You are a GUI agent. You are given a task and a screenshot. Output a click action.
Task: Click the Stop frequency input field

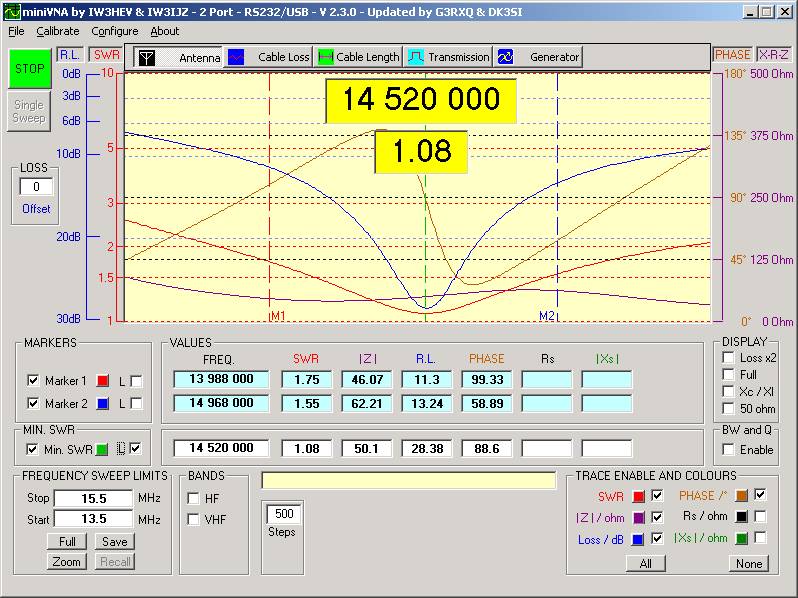[x=93, y=498]
